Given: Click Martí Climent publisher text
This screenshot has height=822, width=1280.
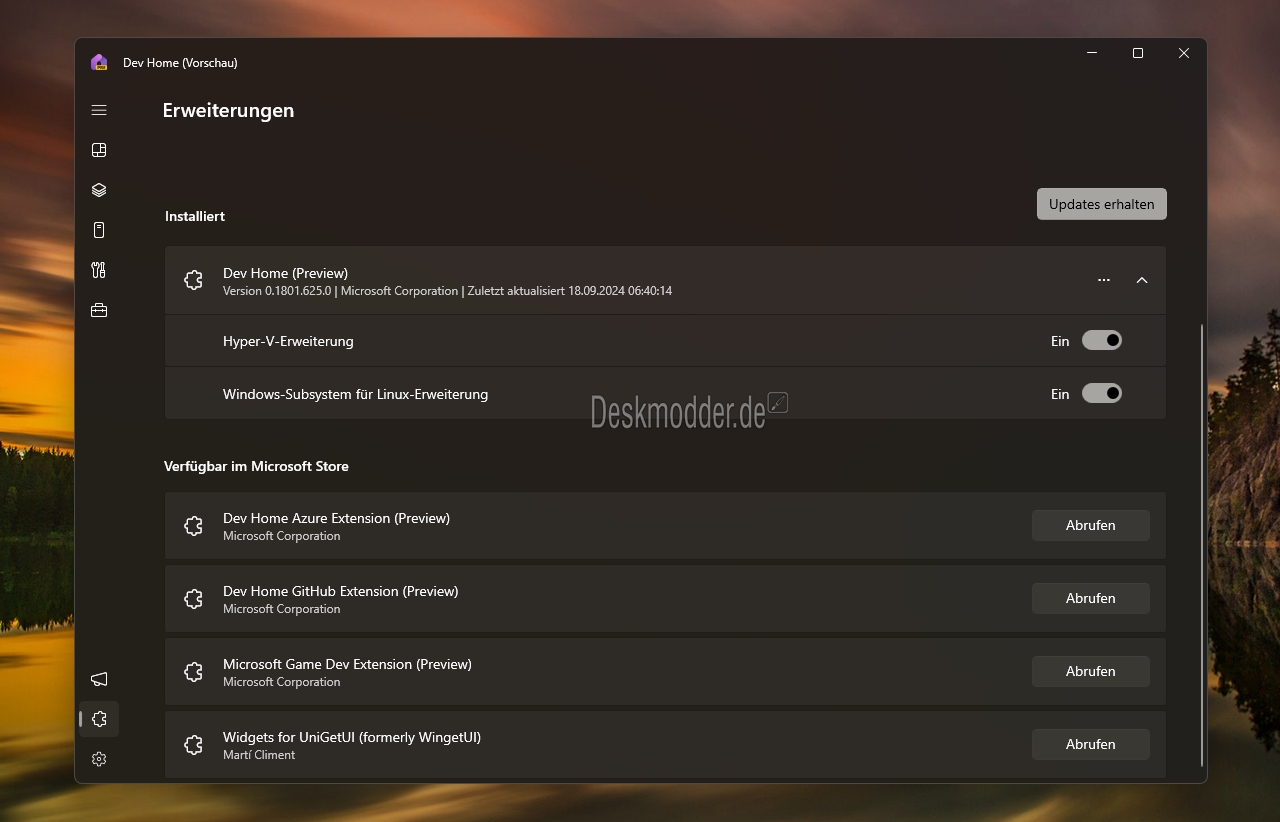Looking at the screenshot, I should click(259, 755).
